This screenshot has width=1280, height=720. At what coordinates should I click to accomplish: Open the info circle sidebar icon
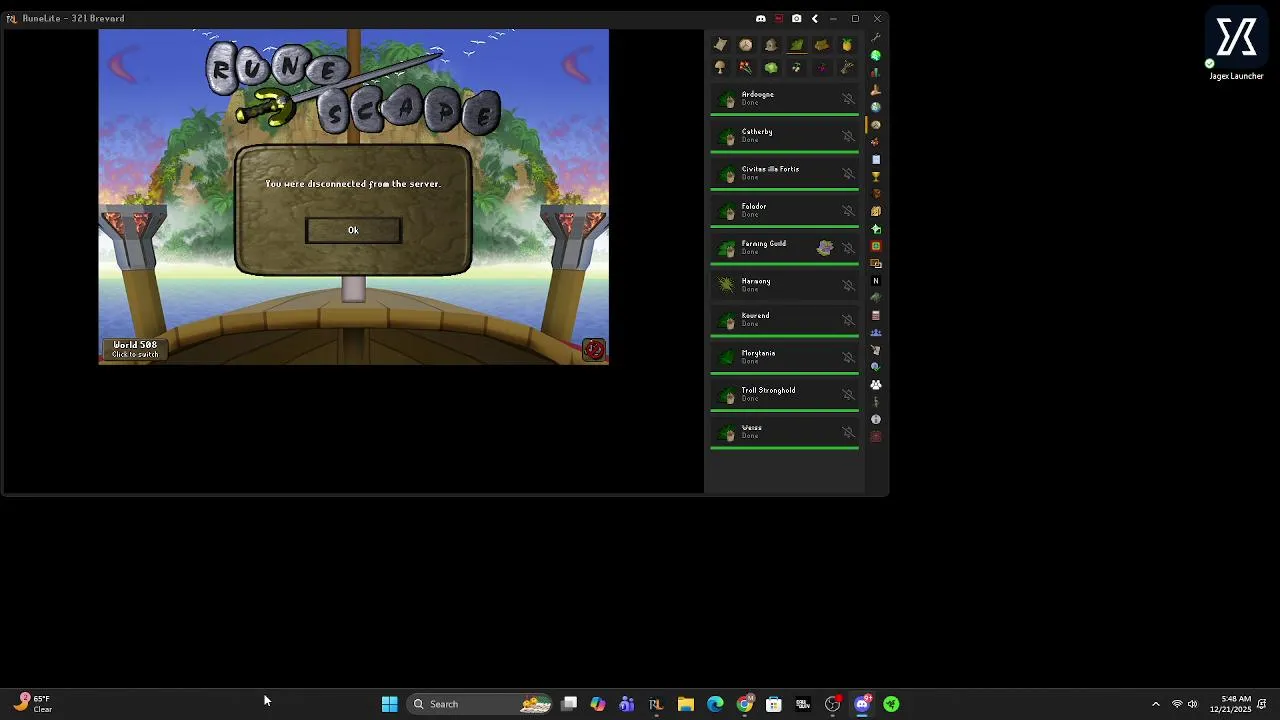pos(876,419)
